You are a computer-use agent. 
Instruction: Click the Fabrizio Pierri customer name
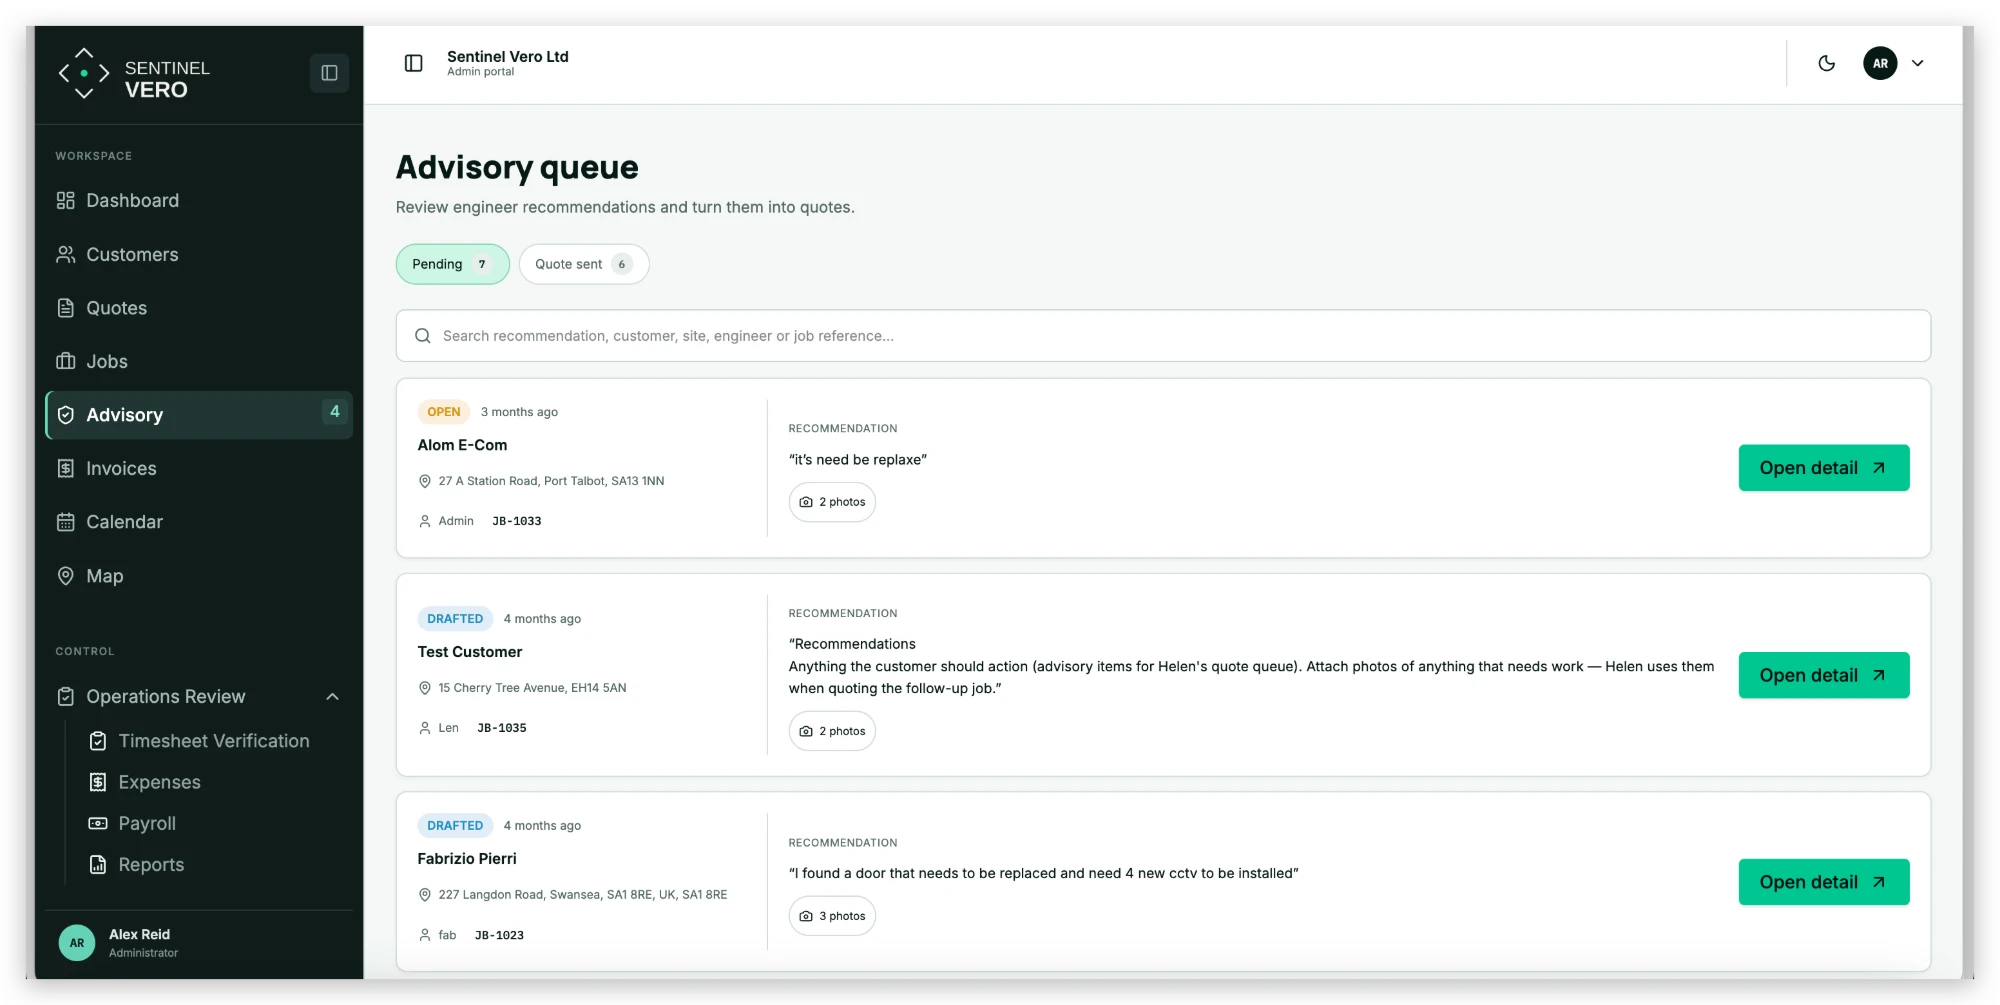[467, 859]
